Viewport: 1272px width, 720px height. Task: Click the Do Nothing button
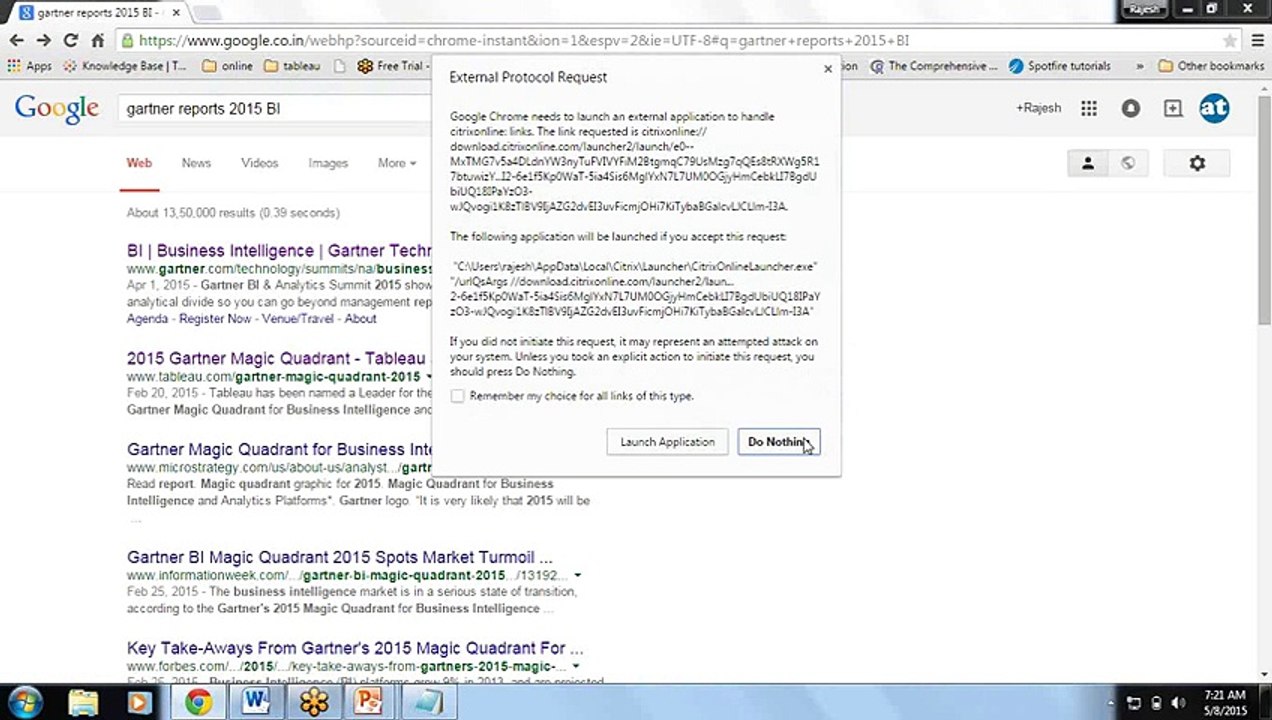point(778,442)
